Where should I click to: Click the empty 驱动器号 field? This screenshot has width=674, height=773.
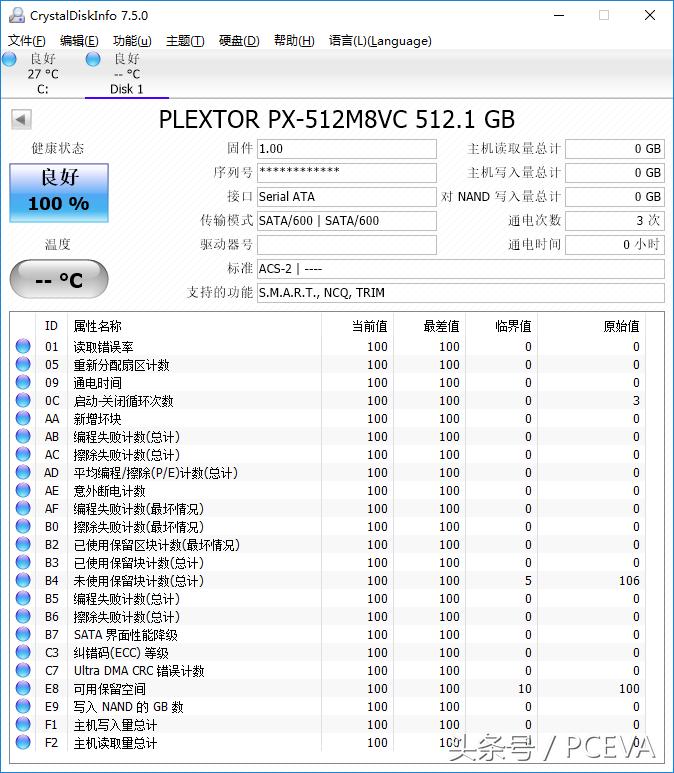point(347,245)
